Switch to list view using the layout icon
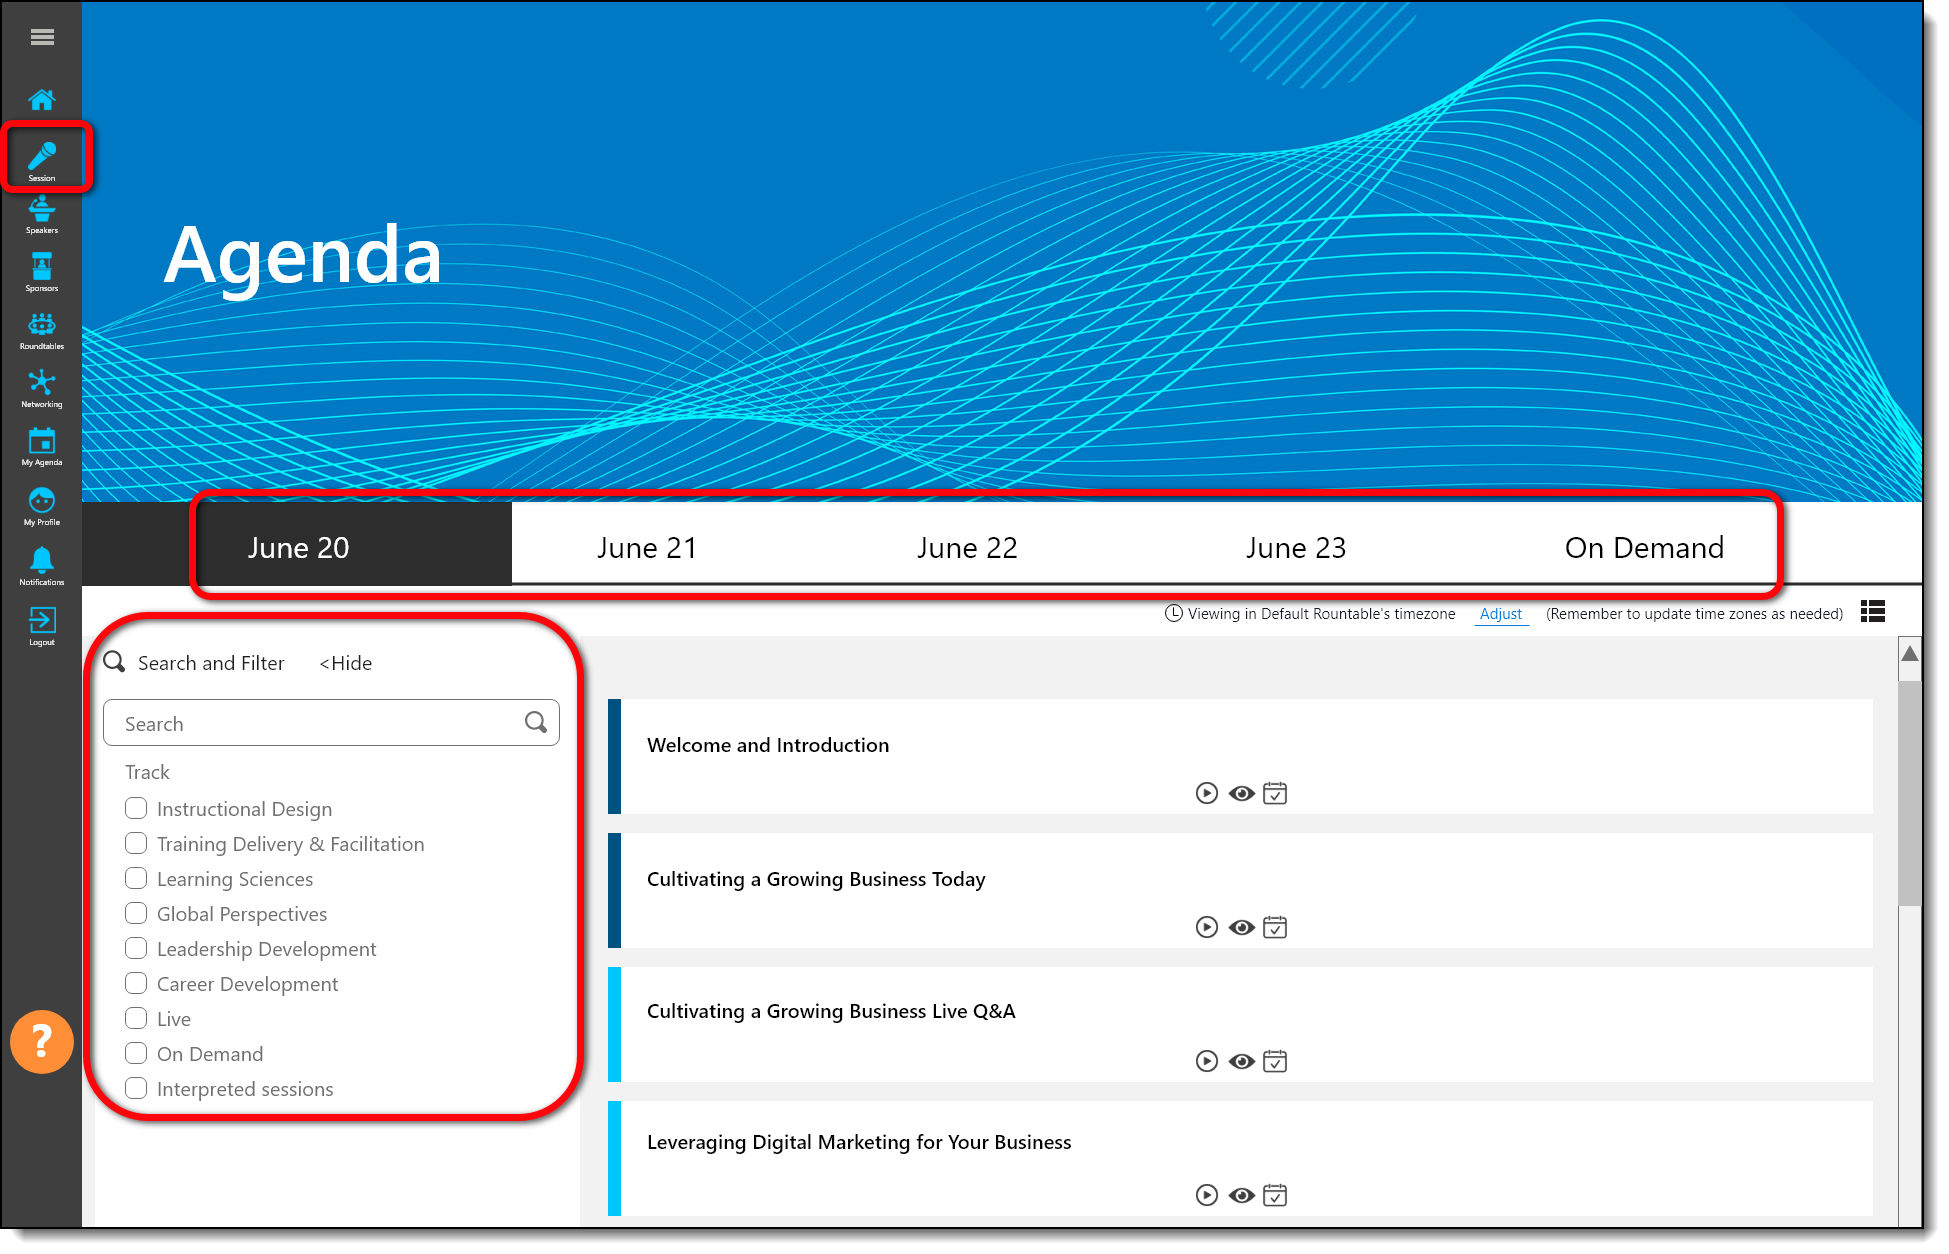Screen dimensions: 1949x1254 point(1872,611)
